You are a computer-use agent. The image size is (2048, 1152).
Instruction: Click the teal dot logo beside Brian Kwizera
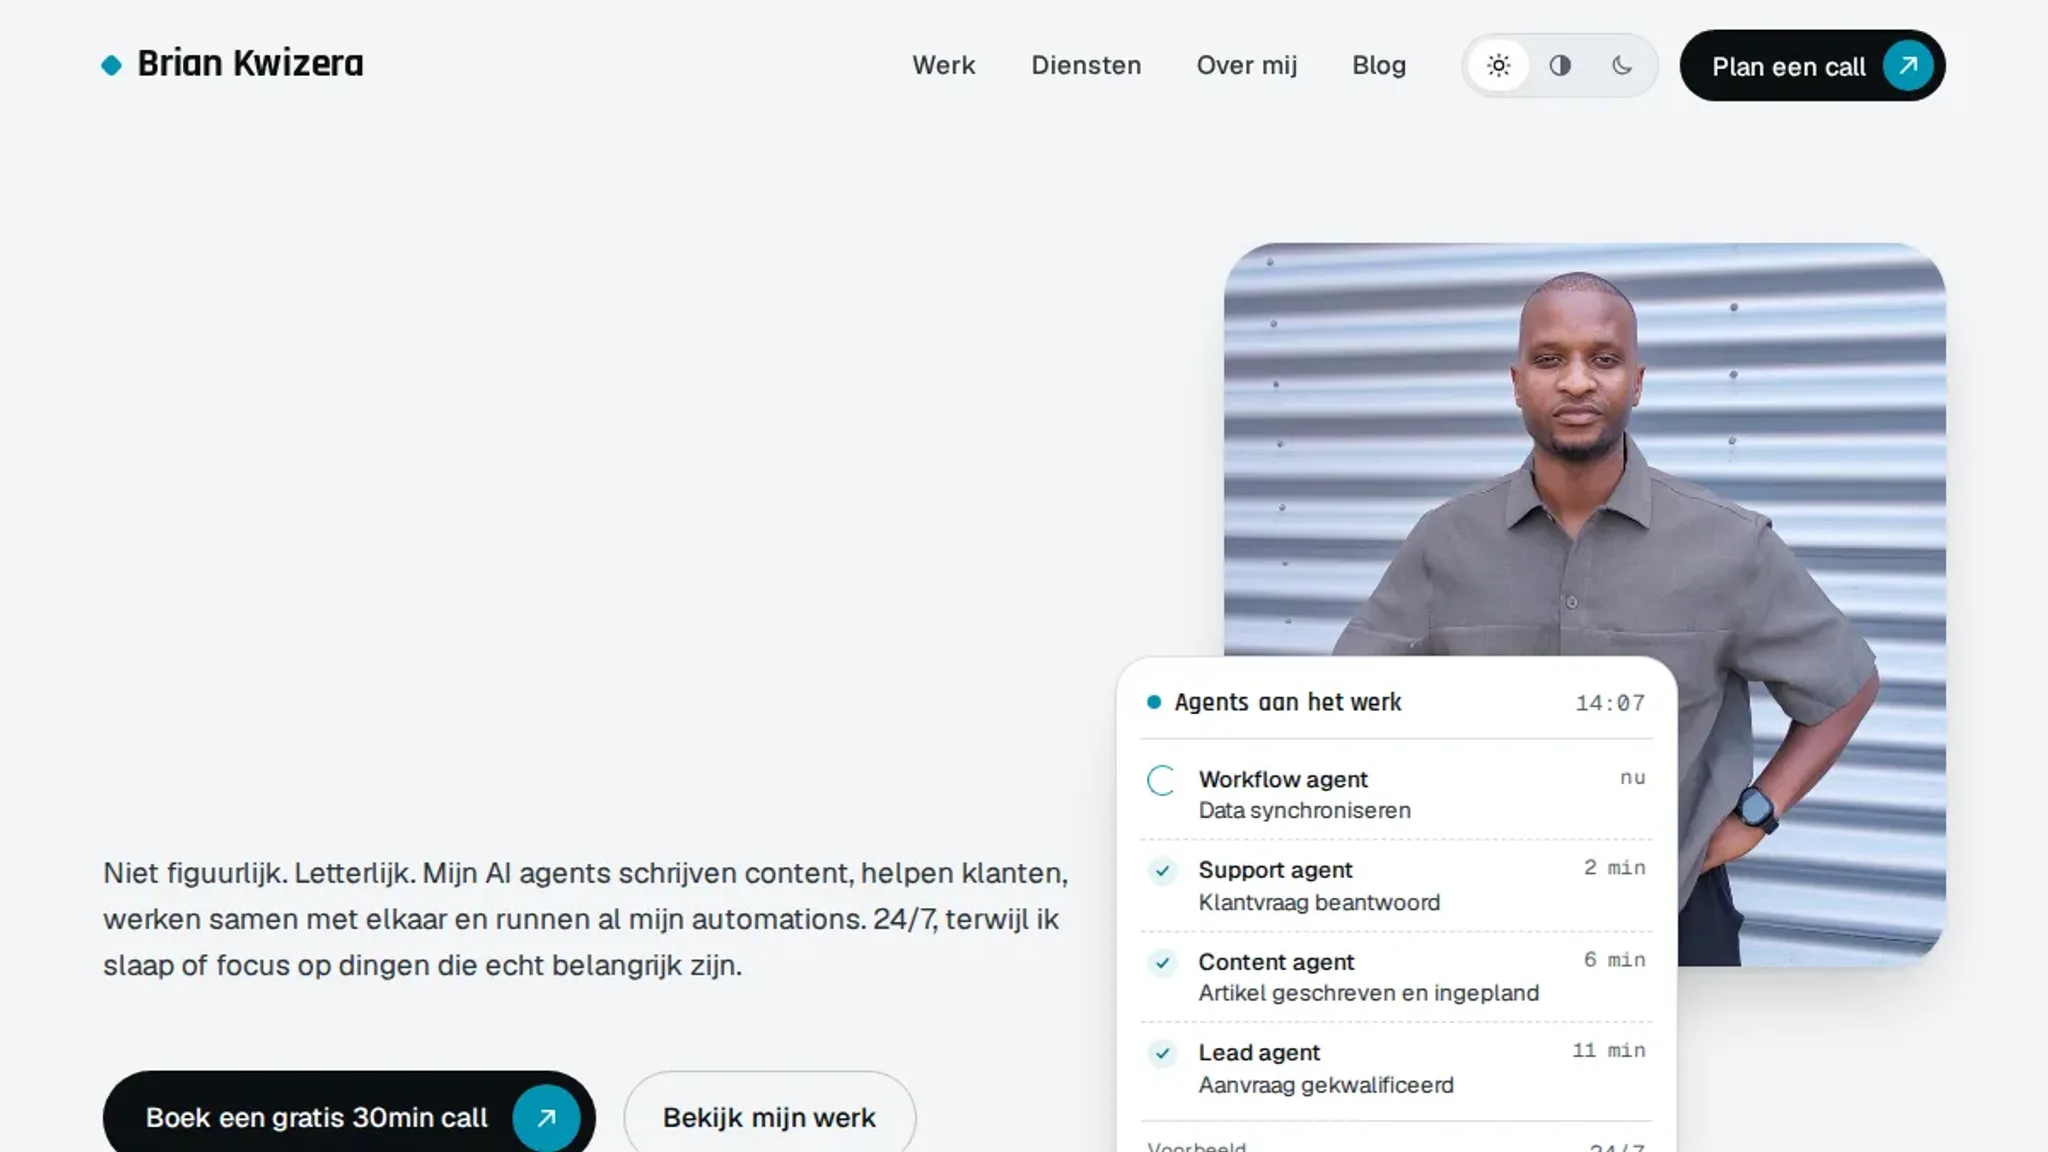coord(112,65)
